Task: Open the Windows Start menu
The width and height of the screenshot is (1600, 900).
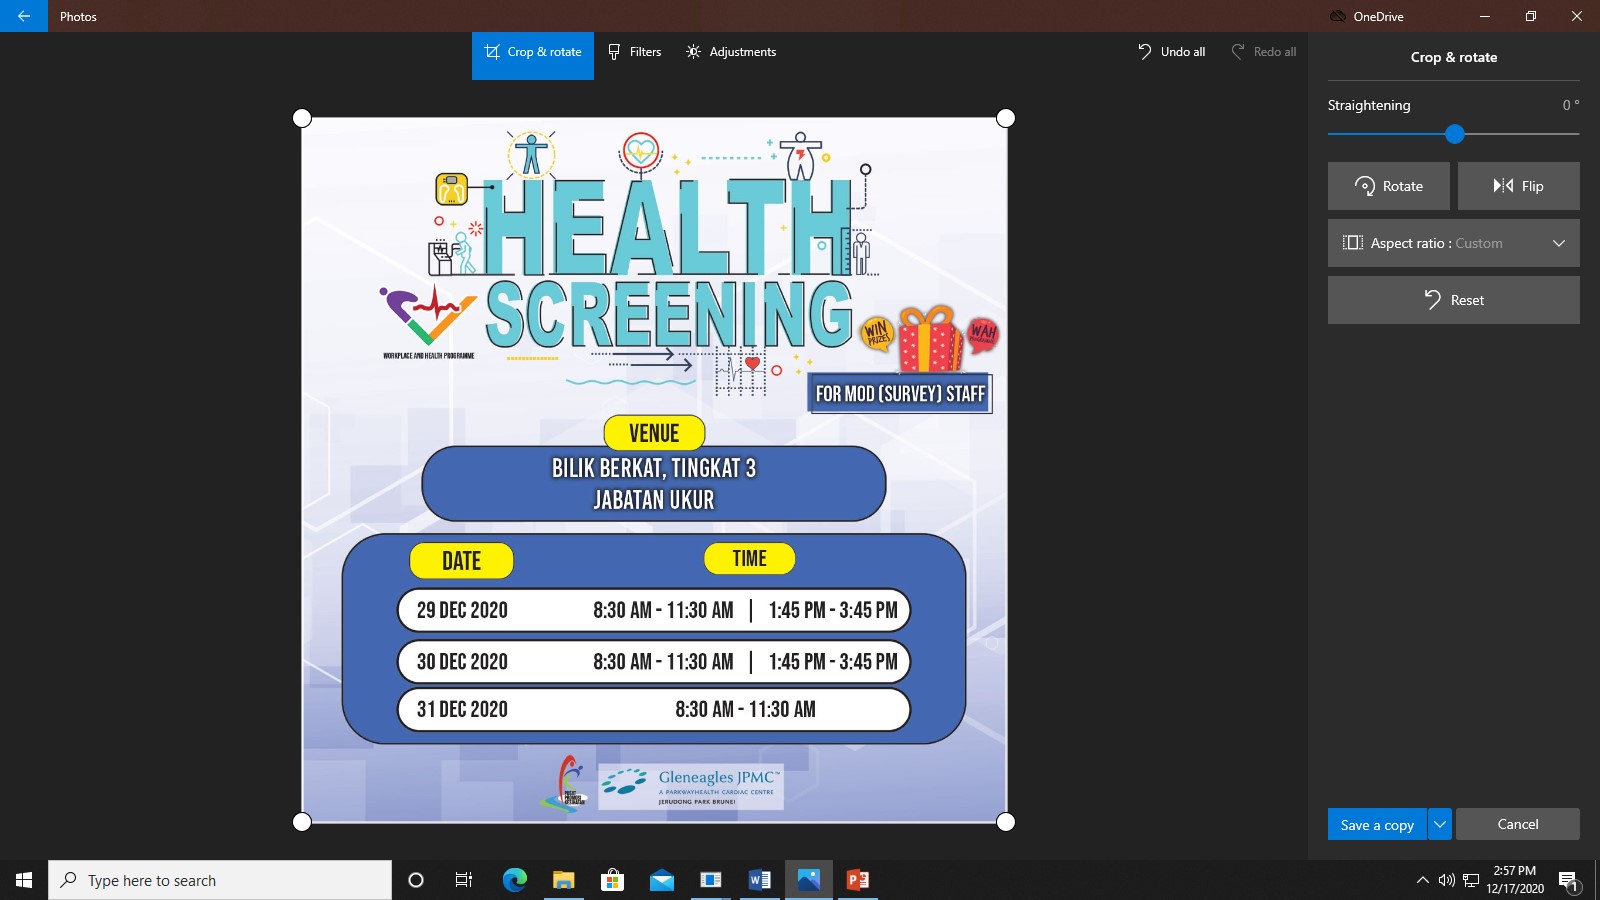Action: [24, 880]
